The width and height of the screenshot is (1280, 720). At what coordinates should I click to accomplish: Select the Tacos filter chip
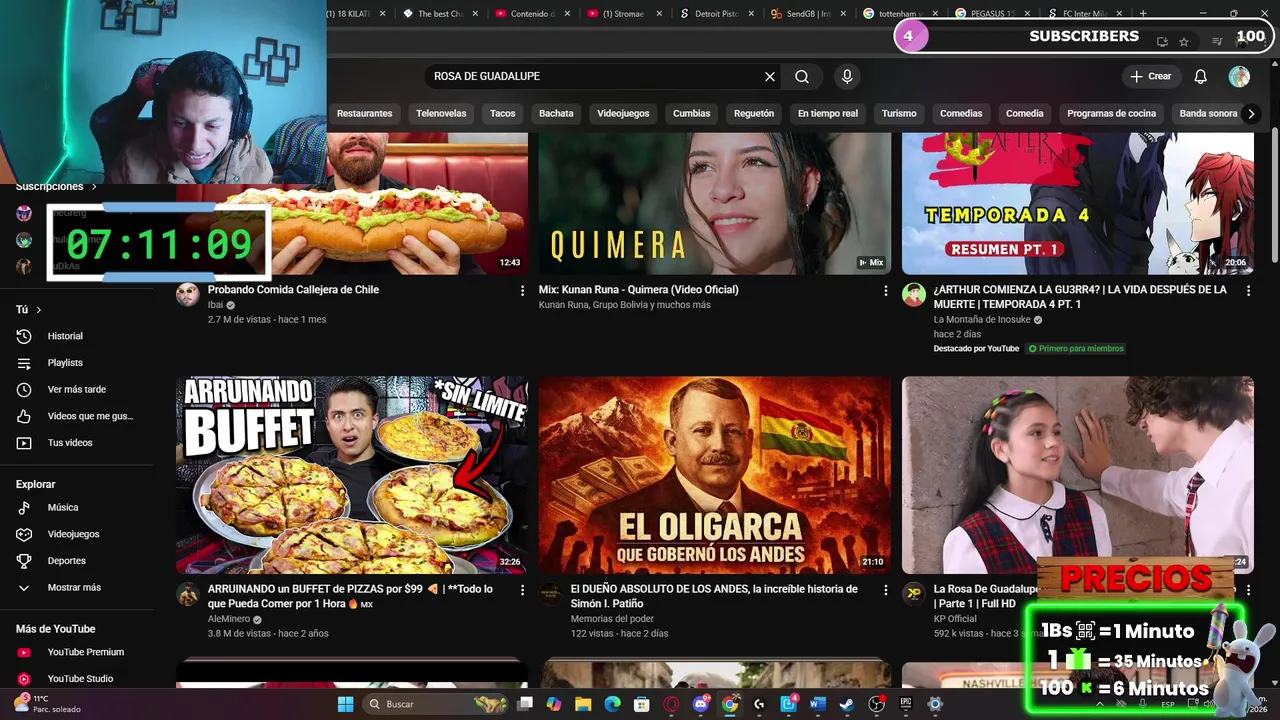click(503, 114)
